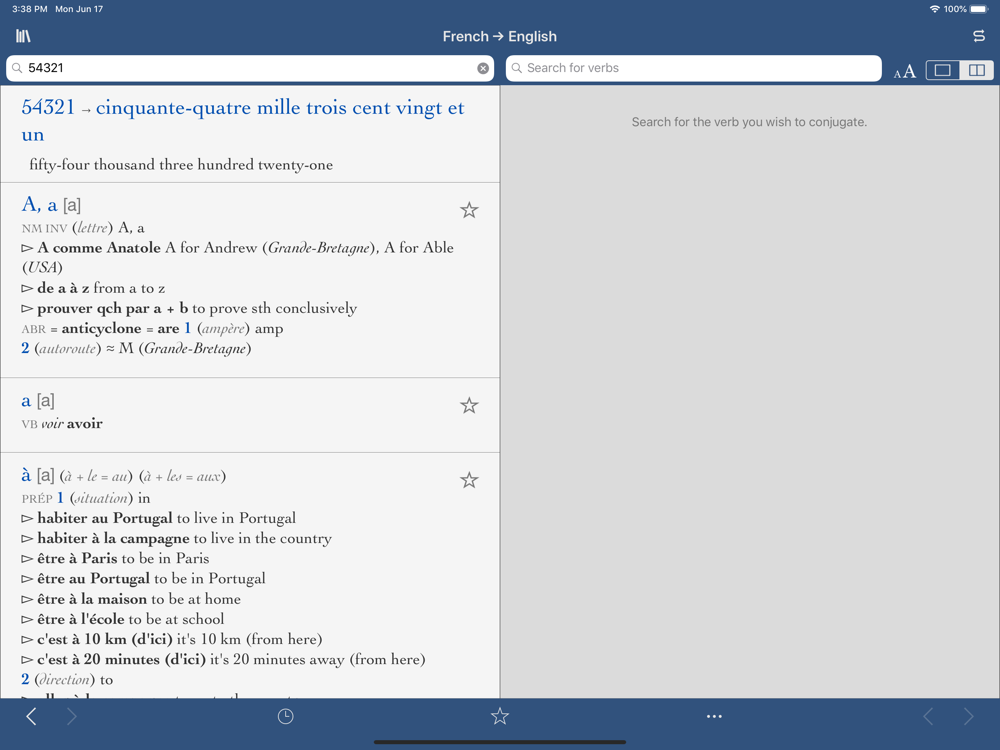This screenshot has height=750, width=1000.
Task: Open the font size AA control
Action: click(904, 71)
